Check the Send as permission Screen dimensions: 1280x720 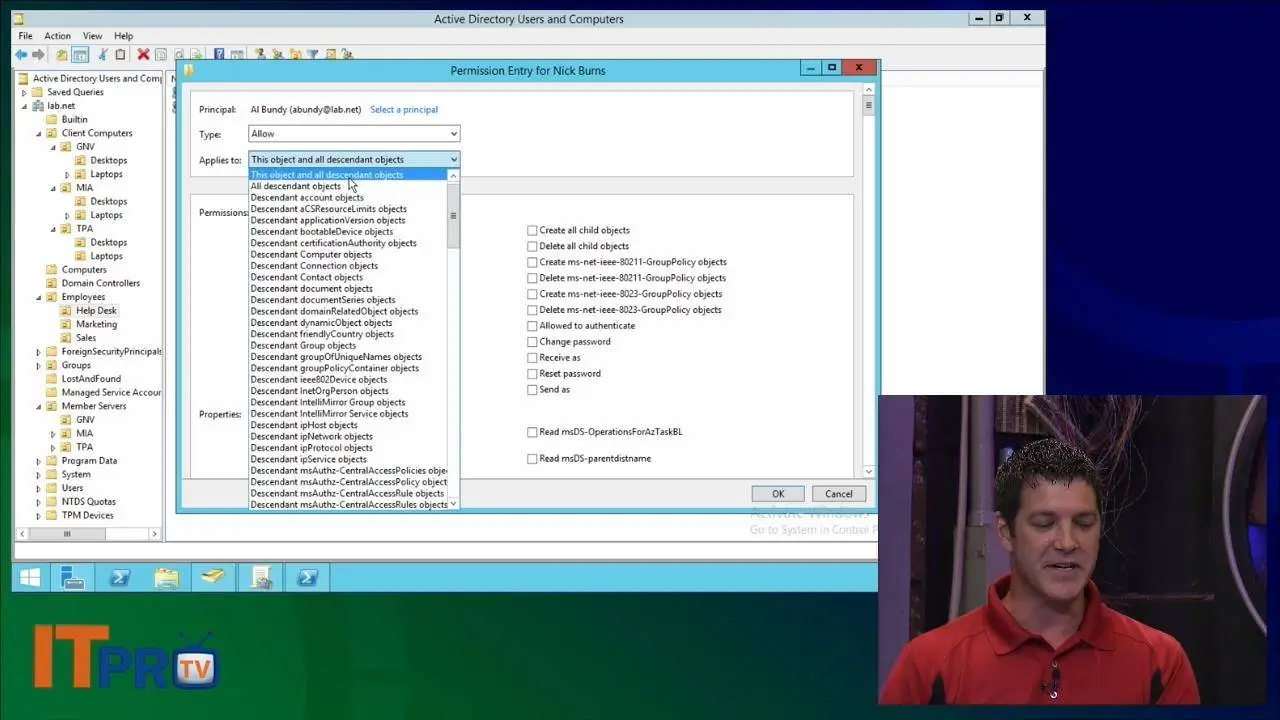pyautogui.click(x=532, y=390)
